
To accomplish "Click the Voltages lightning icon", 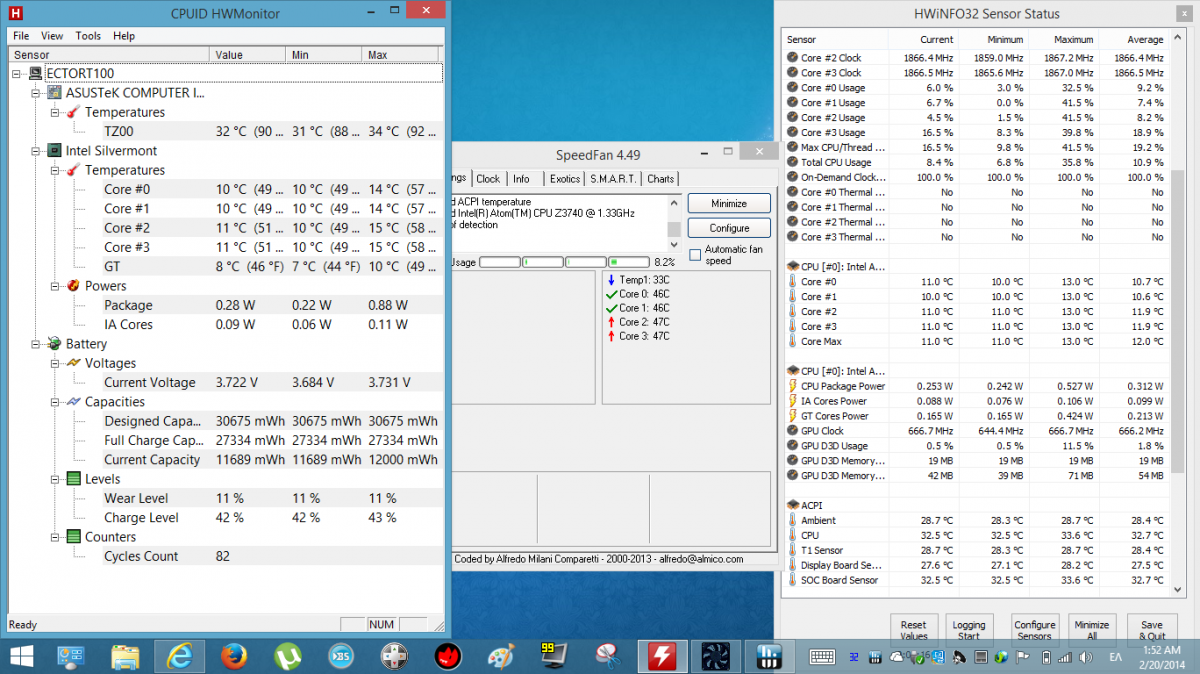I will tap(74, 363).
